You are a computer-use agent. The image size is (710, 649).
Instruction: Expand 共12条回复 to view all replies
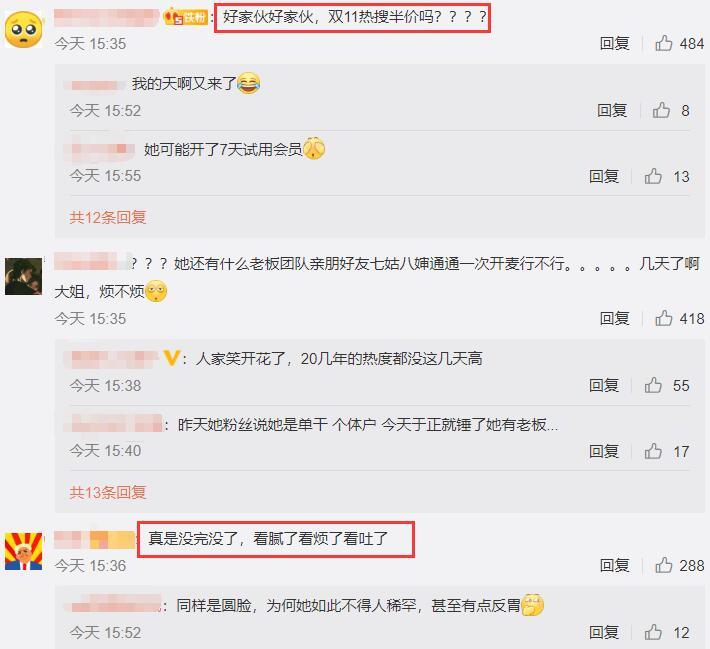pos(108,217)
